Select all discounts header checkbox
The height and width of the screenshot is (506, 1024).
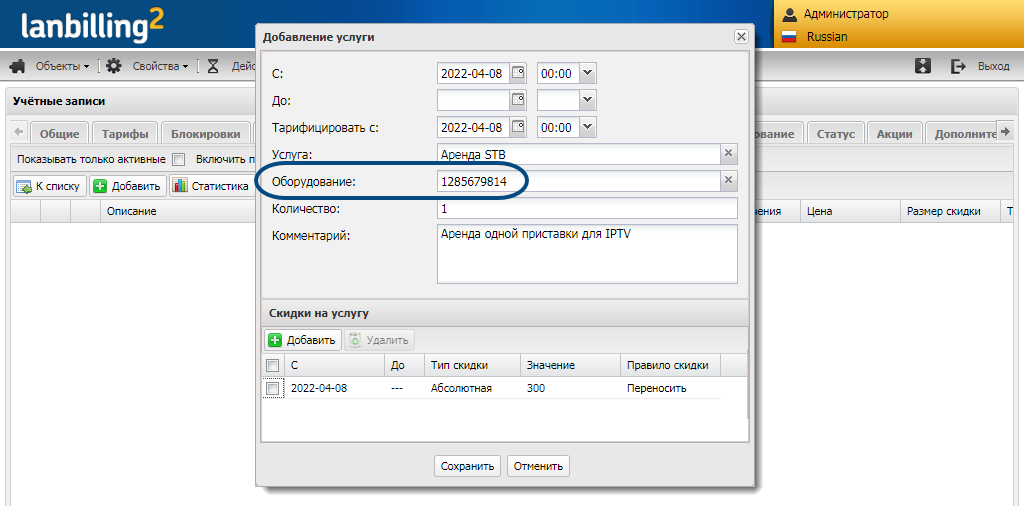tap(273, 365)
